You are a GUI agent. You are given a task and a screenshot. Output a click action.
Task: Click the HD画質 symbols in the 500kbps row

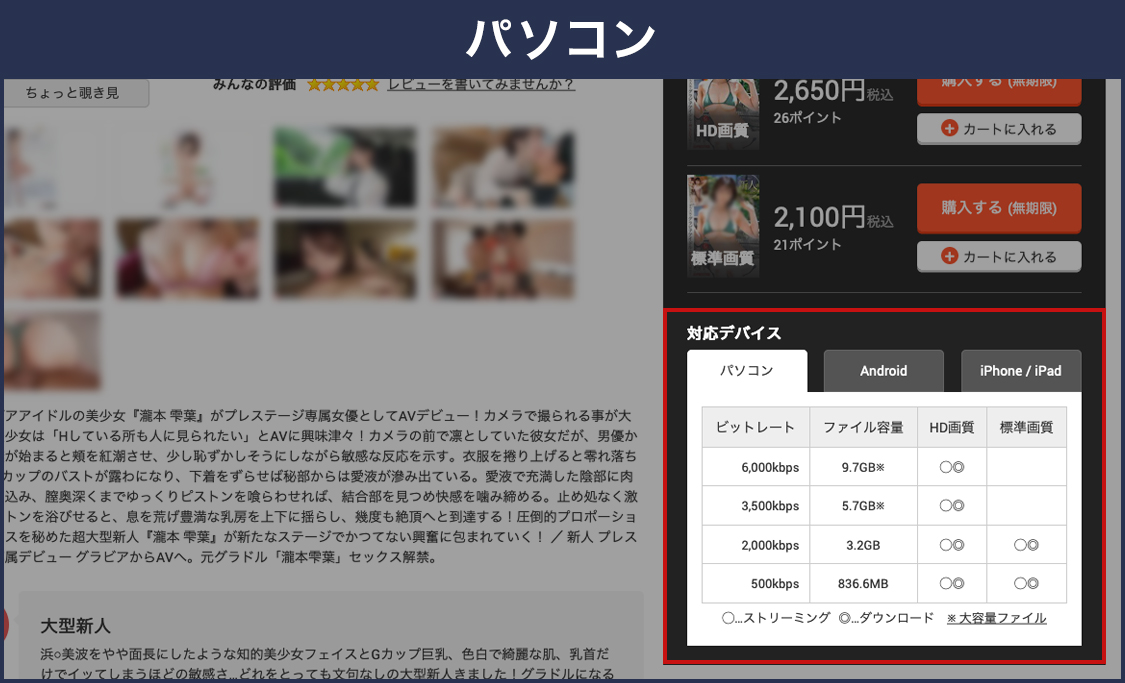(x=952, y=583)
